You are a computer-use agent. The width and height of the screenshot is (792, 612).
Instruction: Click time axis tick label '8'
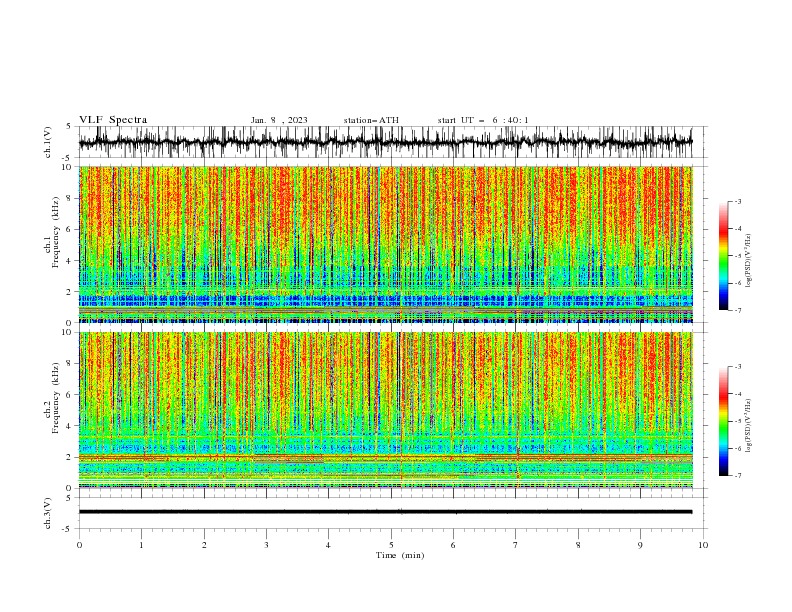click(578, 545)
